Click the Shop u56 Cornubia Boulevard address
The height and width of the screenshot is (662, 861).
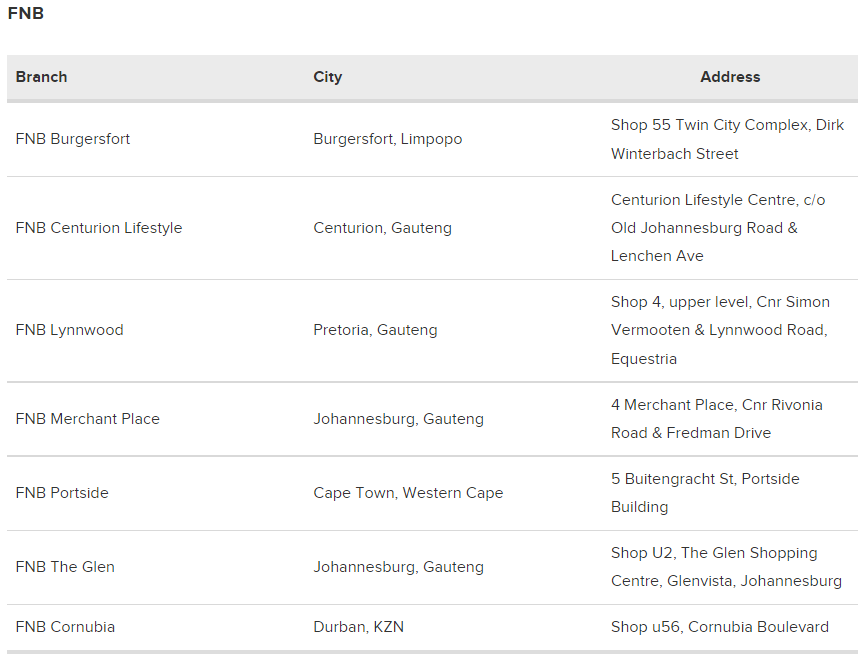(720, 627)
